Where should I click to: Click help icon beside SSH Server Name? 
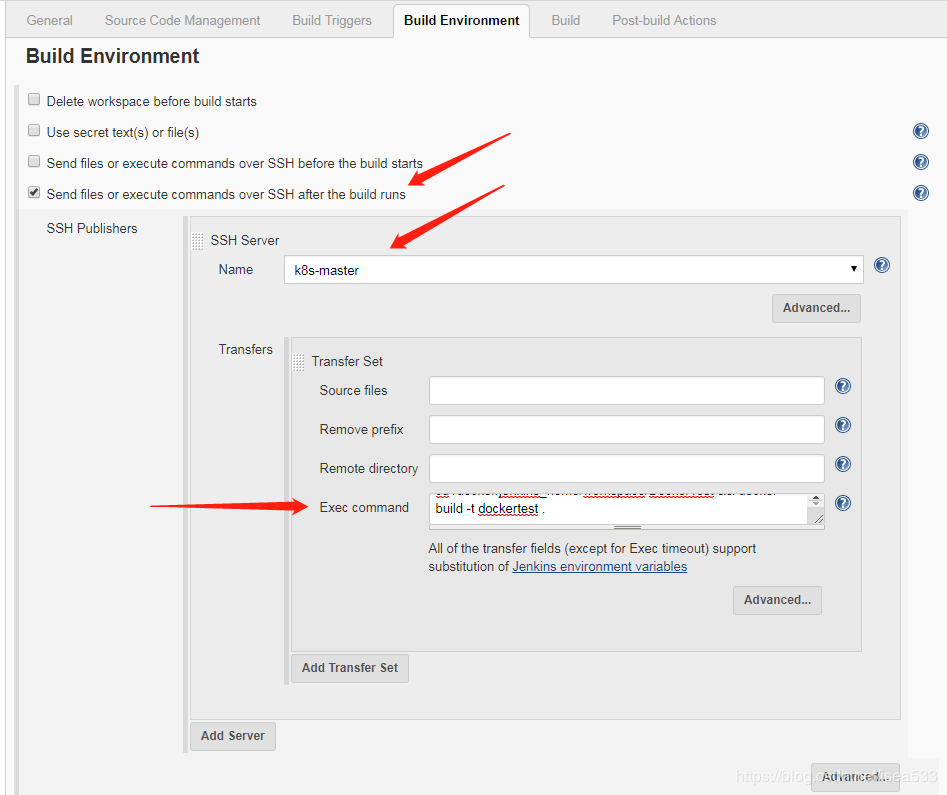[x=882, y=266]
